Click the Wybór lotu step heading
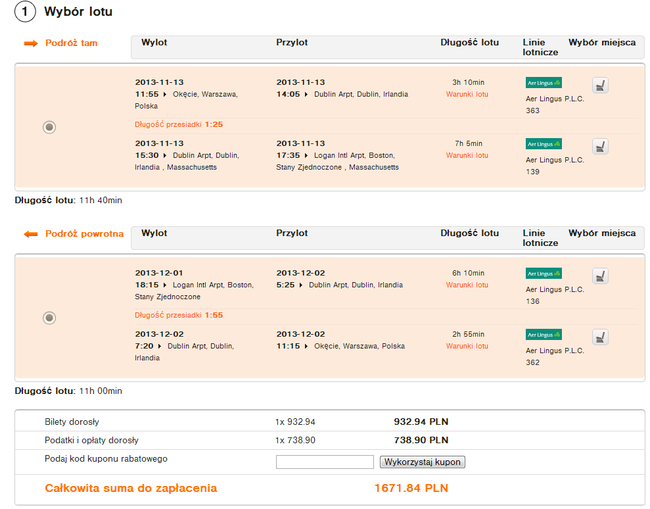This screenshot has height=509, width=650. 78,12
